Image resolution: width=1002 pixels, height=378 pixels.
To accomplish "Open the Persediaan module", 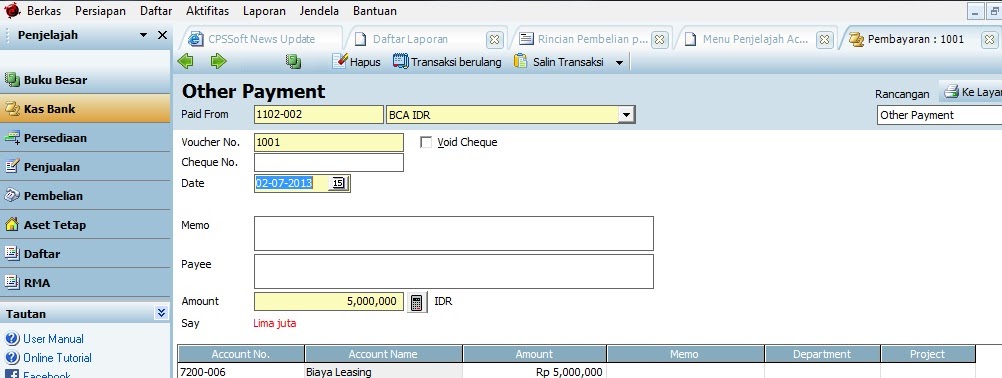I will [85, 138].
